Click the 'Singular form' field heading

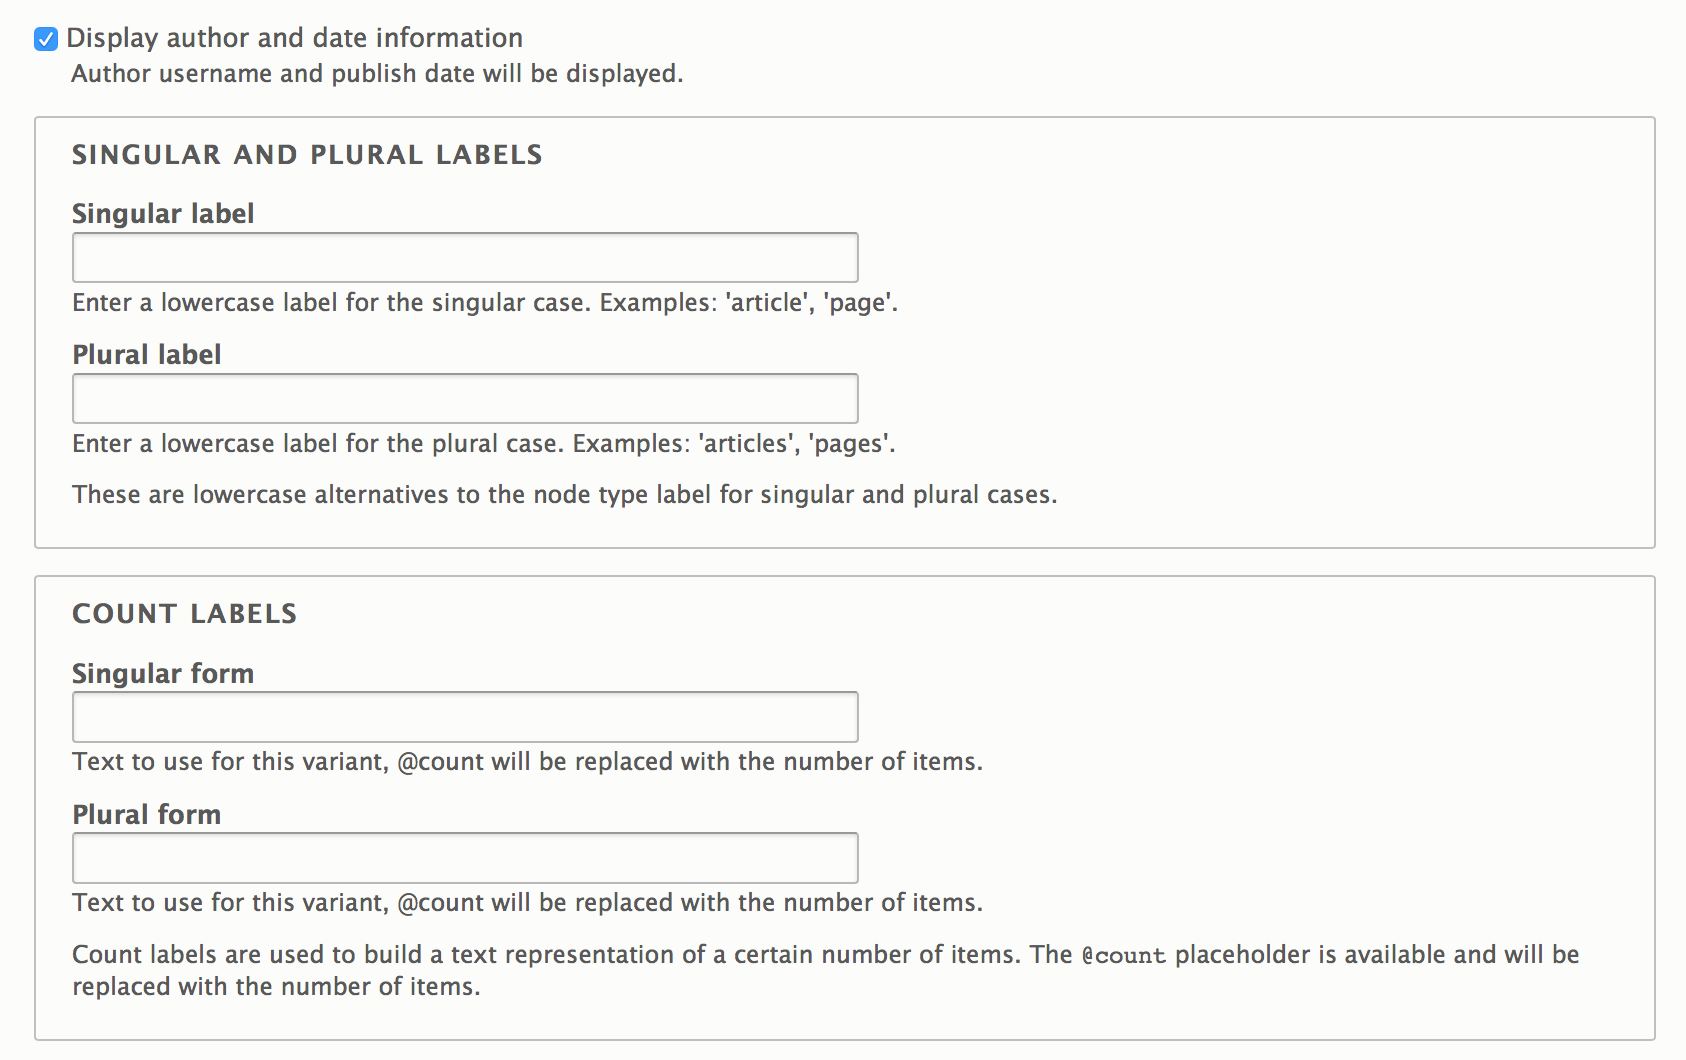(x=163, y=674)
